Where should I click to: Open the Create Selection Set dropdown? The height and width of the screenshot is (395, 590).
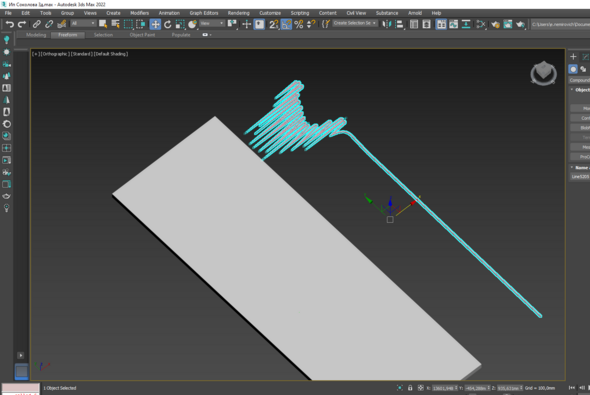coord(355,23)
